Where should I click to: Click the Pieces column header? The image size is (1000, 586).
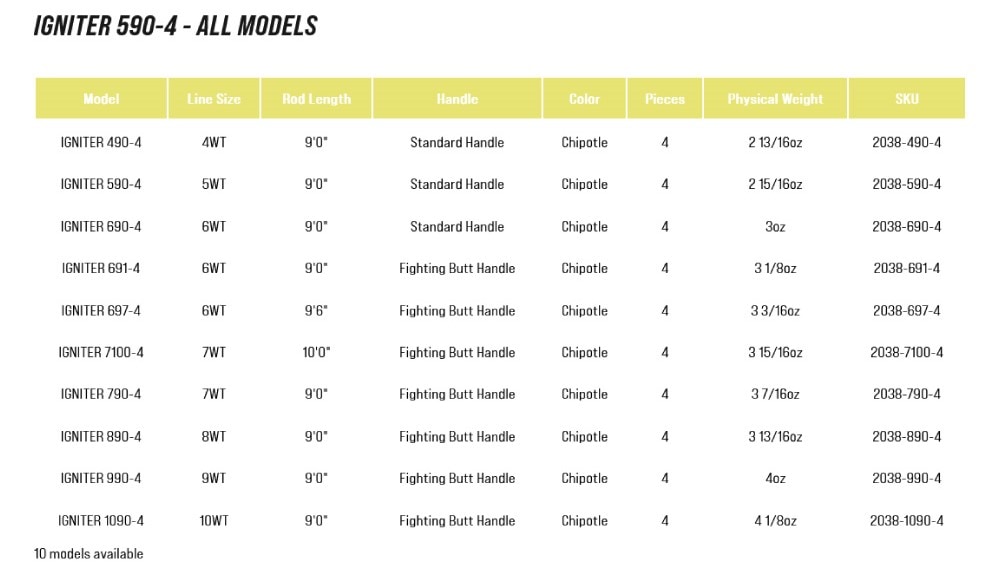click(665, 99)
